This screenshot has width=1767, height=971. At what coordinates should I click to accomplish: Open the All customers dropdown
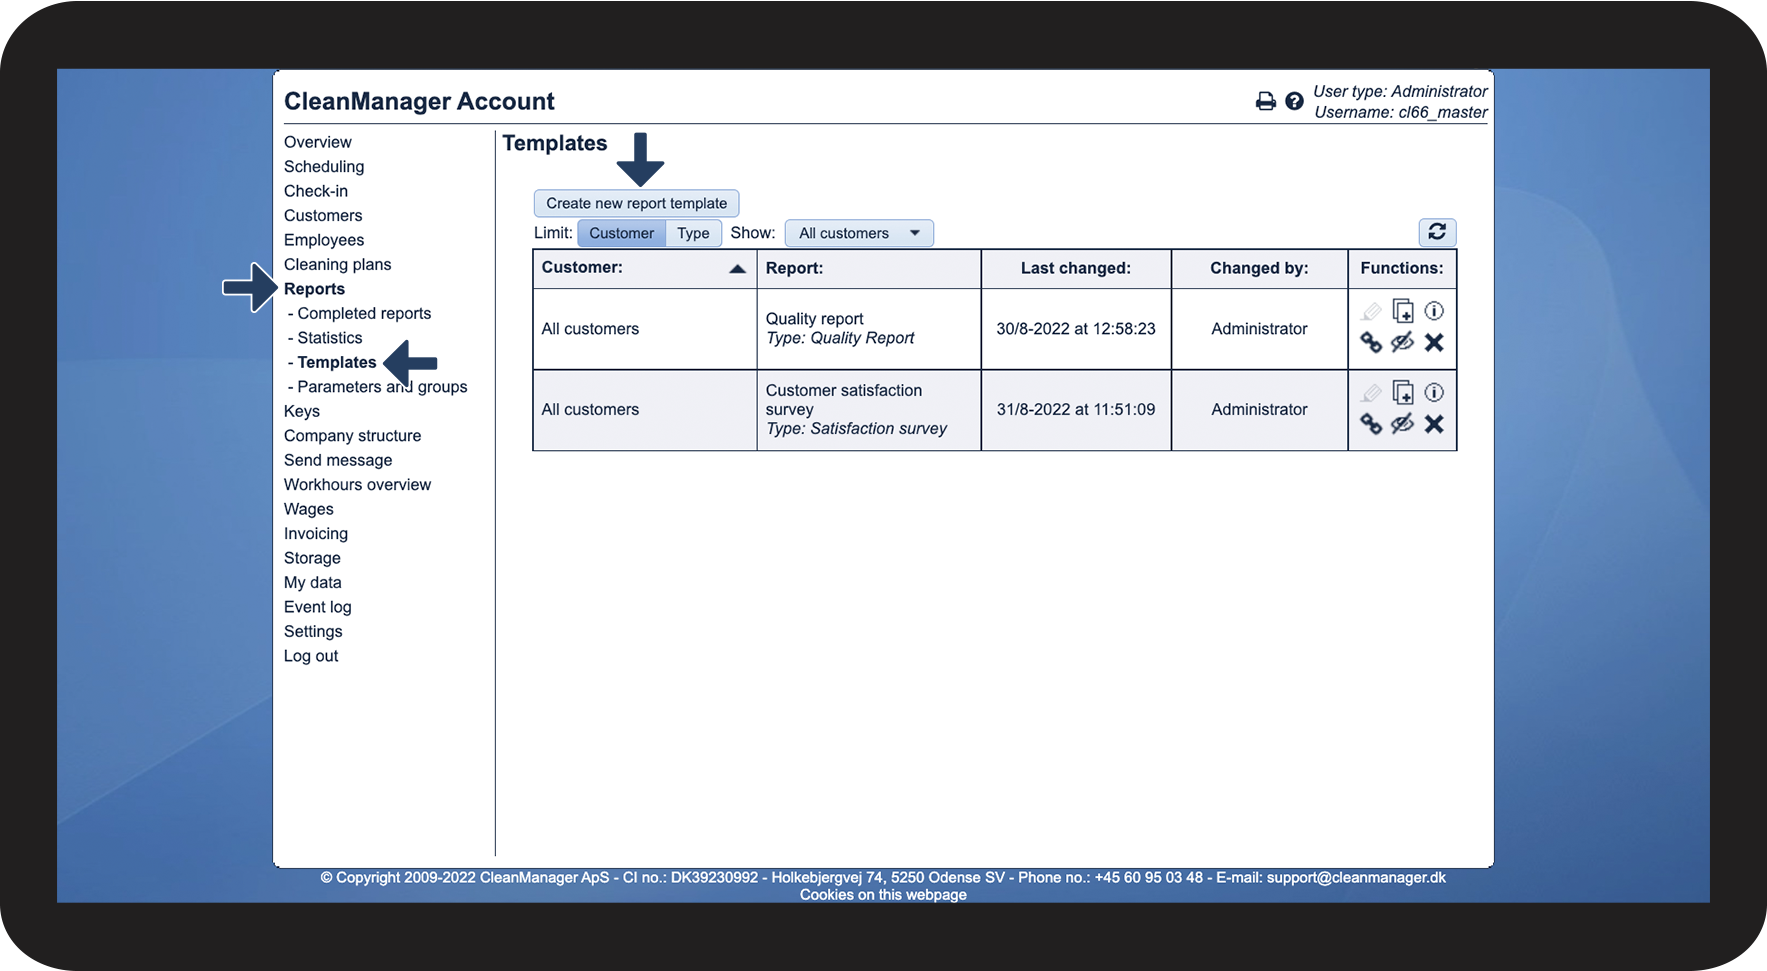[x=859, y=233]
